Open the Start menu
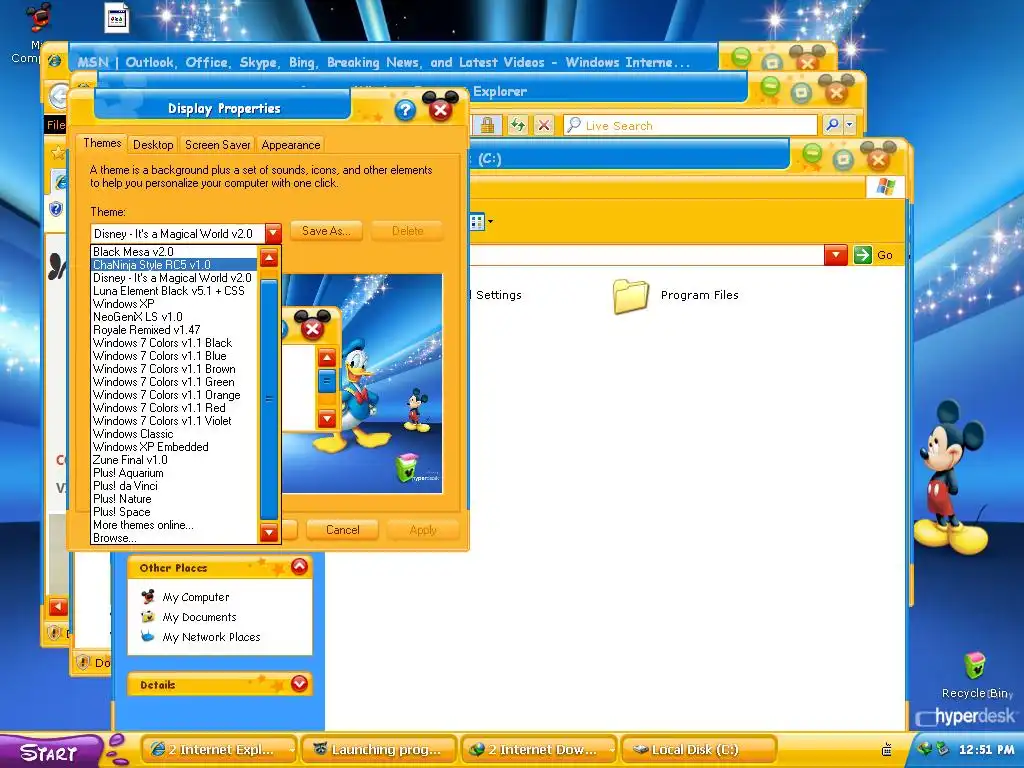The height and width of the screenshot is (768, 1024). [50, 752]
